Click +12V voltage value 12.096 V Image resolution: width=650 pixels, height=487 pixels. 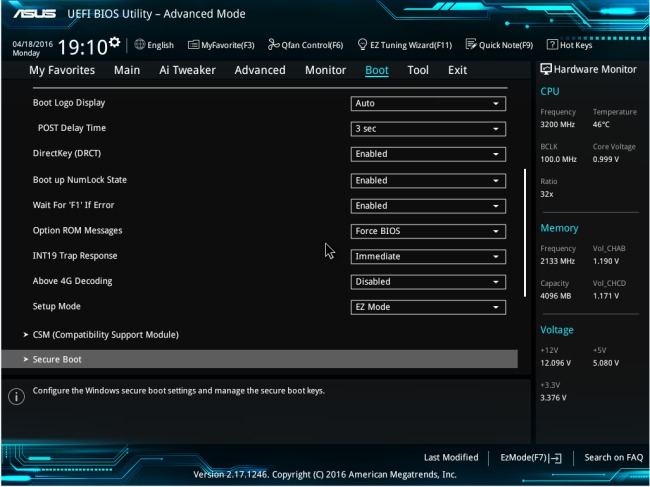[555, 363]
